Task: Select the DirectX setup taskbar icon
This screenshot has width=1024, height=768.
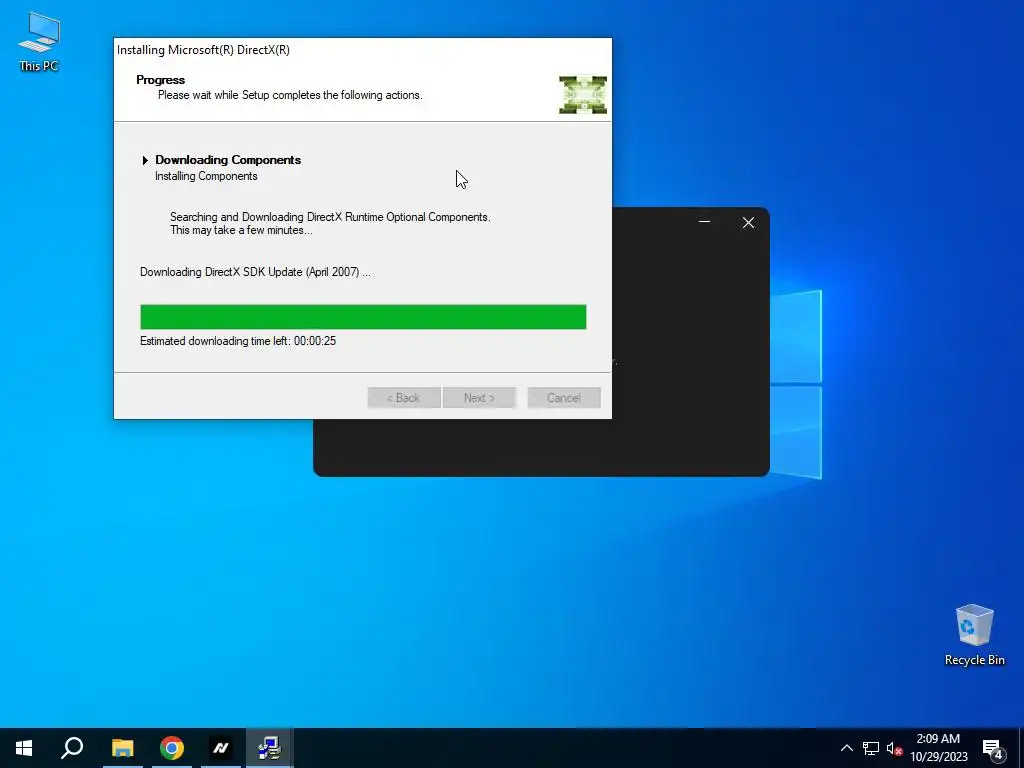Action: point(269,748)
